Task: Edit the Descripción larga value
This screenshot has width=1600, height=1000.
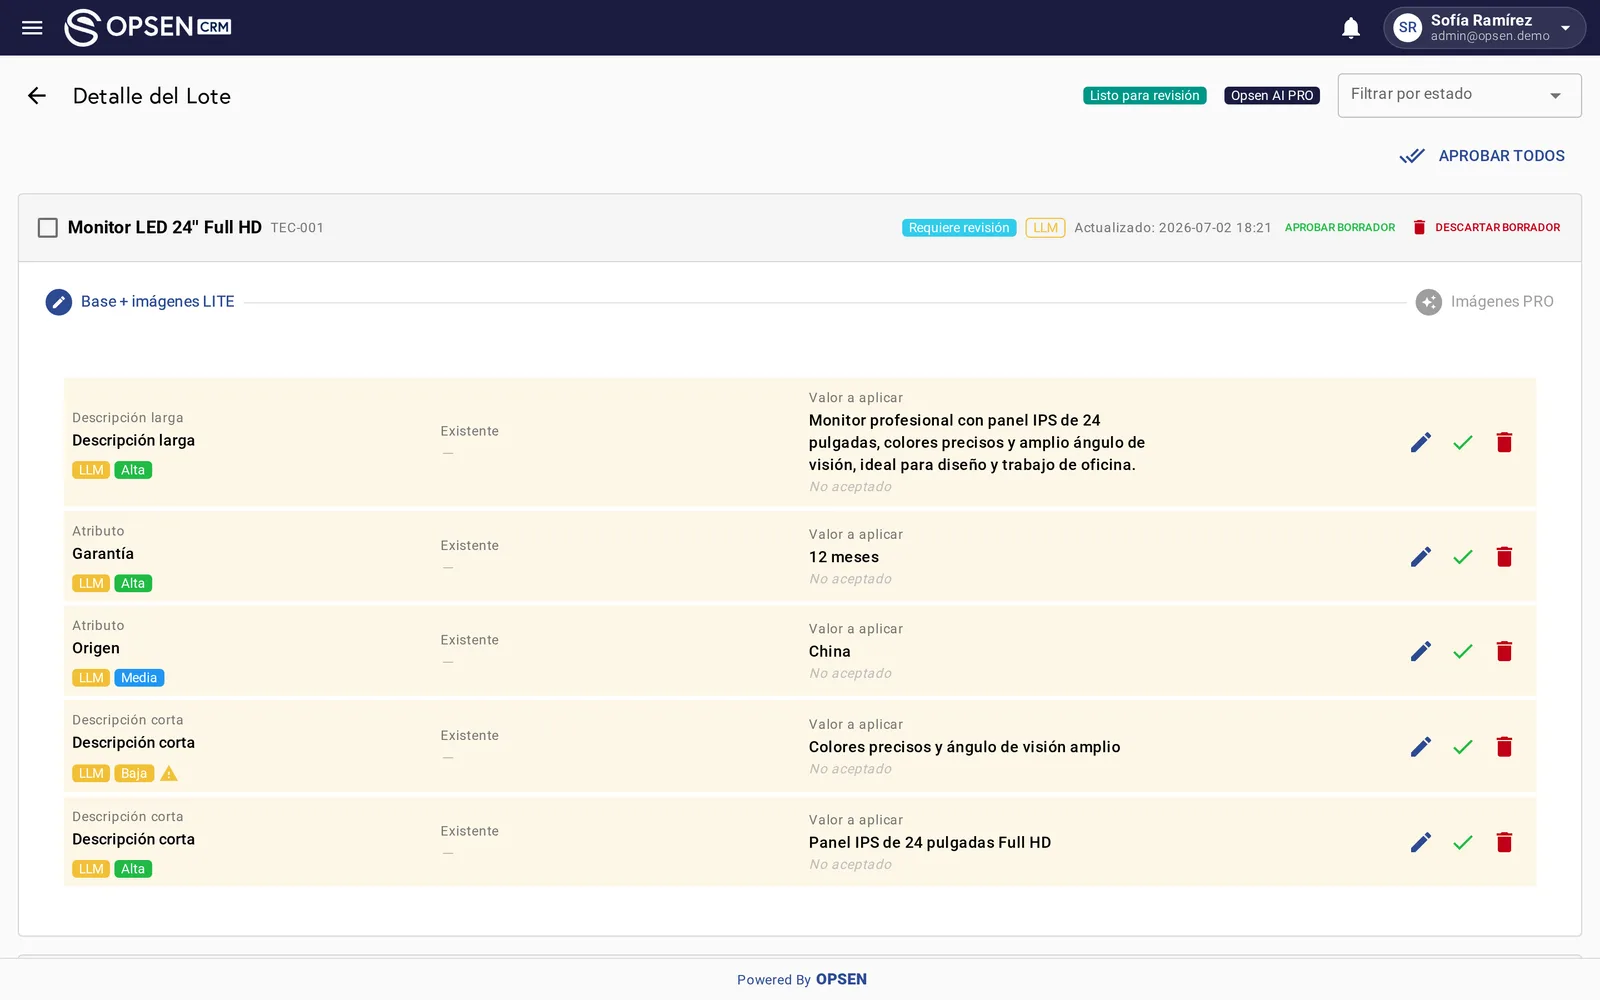Action: [x=1421, y=442]
